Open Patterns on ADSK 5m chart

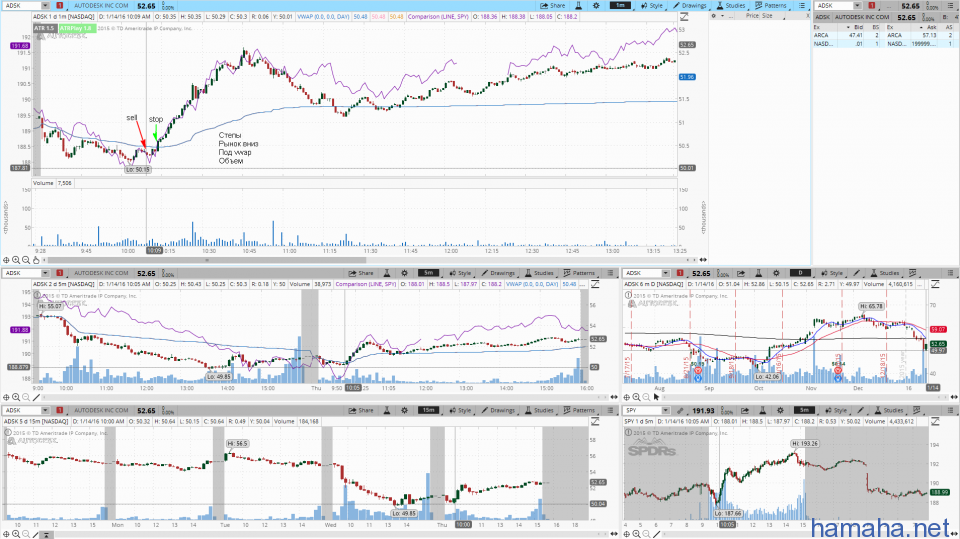[579, 273]
